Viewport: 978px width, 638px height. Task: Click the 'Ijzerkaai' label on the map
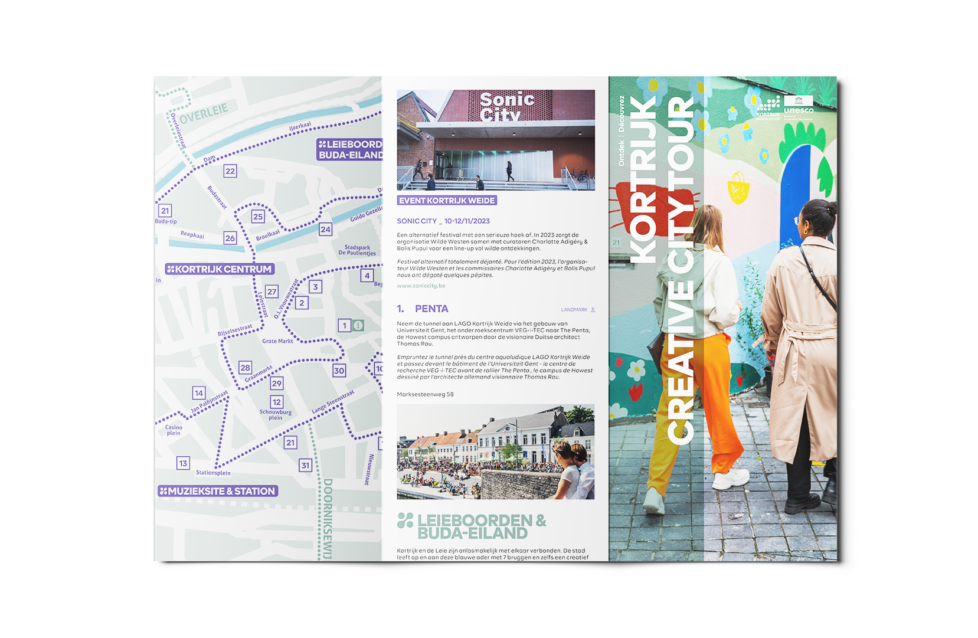tap(299, 127)
